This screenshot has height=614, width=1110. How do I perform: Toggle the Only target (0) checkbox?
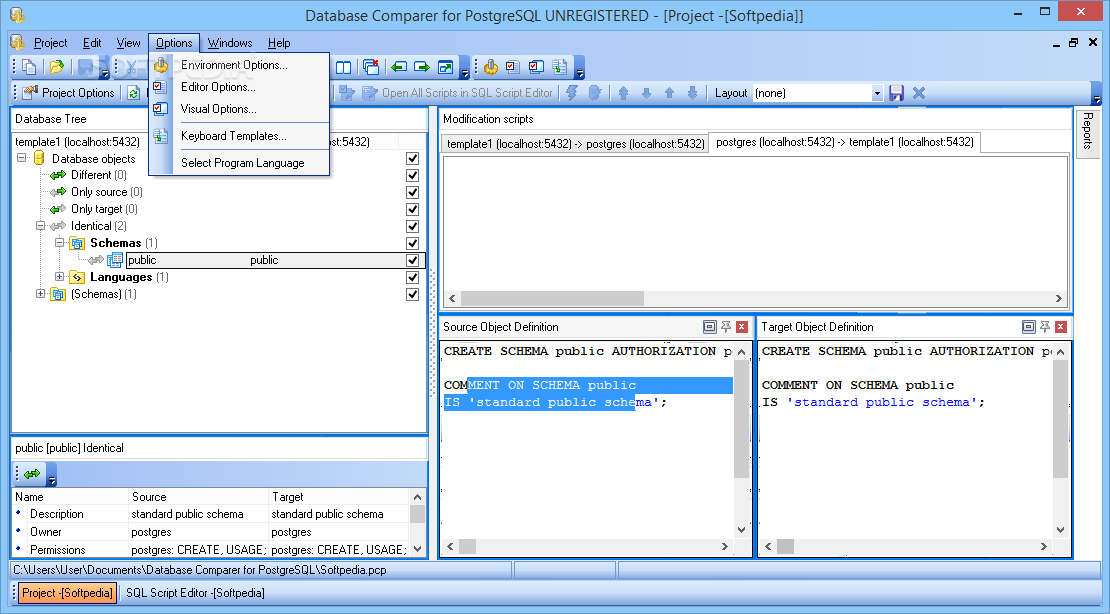click(x=413, y=210)
